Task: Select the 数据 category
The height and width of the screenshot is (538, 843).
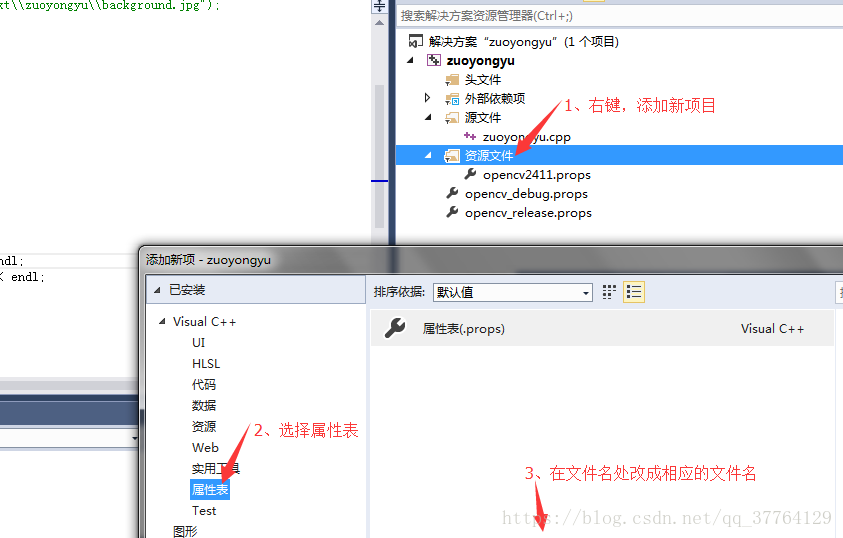Action: pos(204,405)
